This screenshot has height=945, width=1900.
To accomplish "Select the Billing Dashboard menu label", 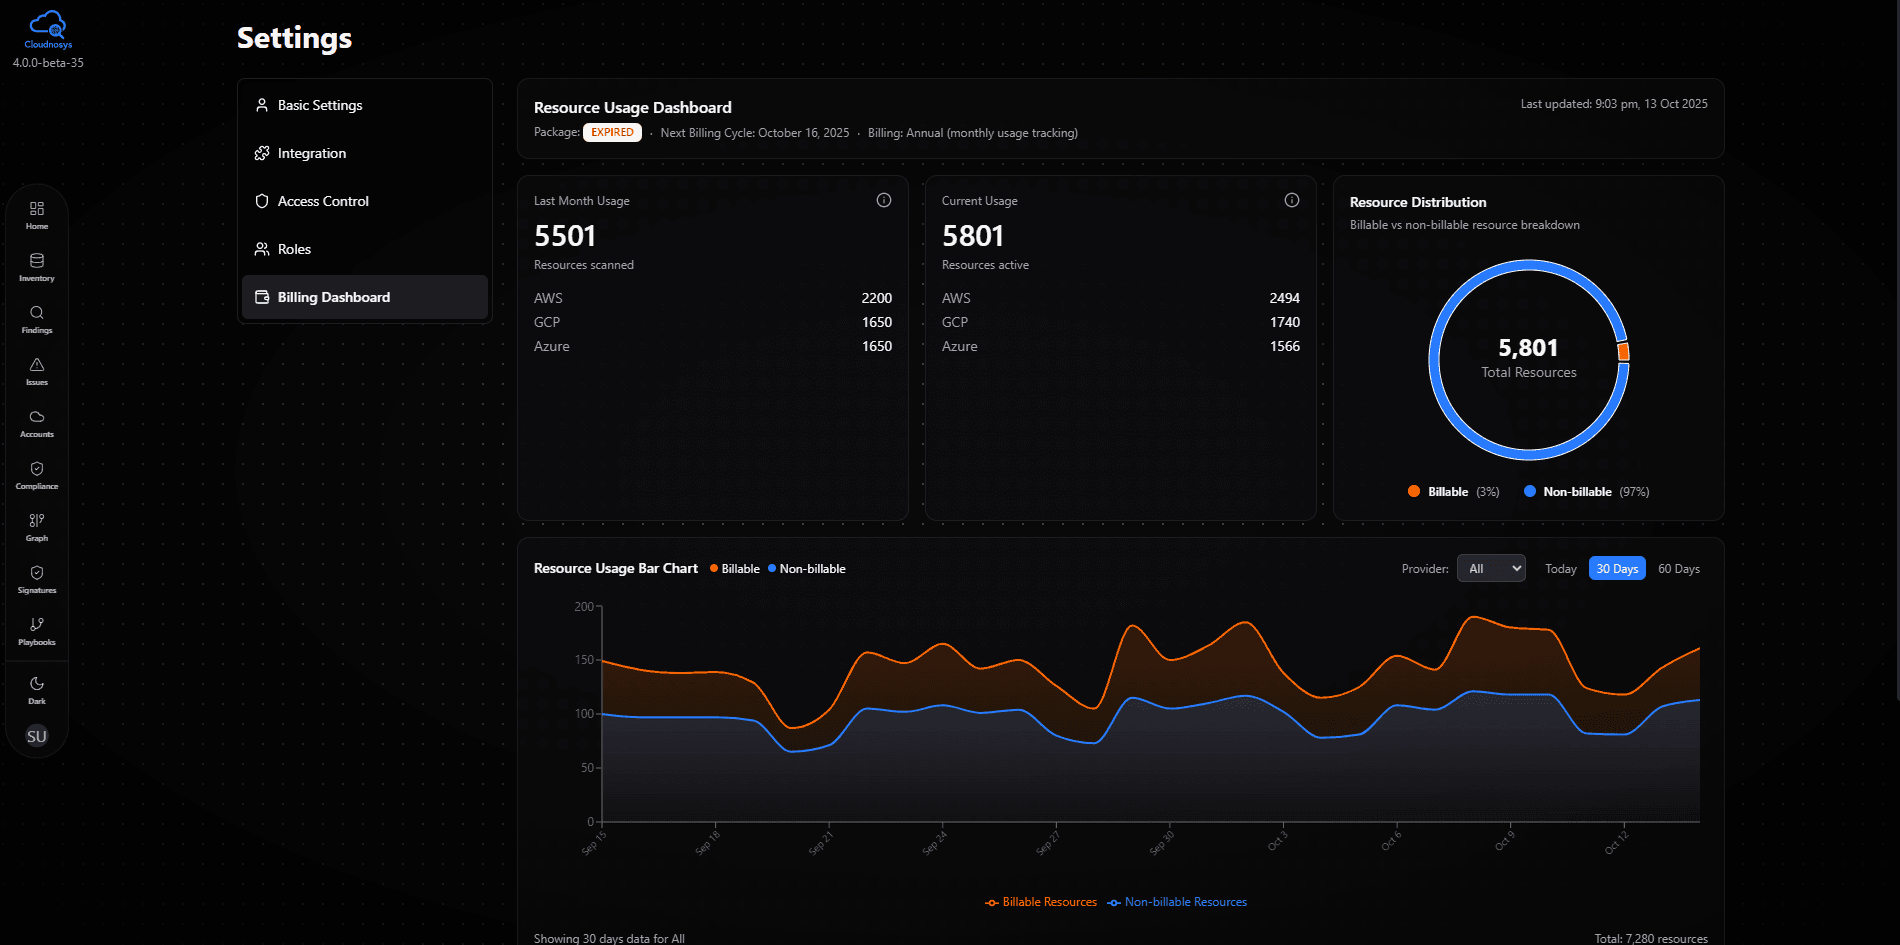I will (x=334, y=297).
